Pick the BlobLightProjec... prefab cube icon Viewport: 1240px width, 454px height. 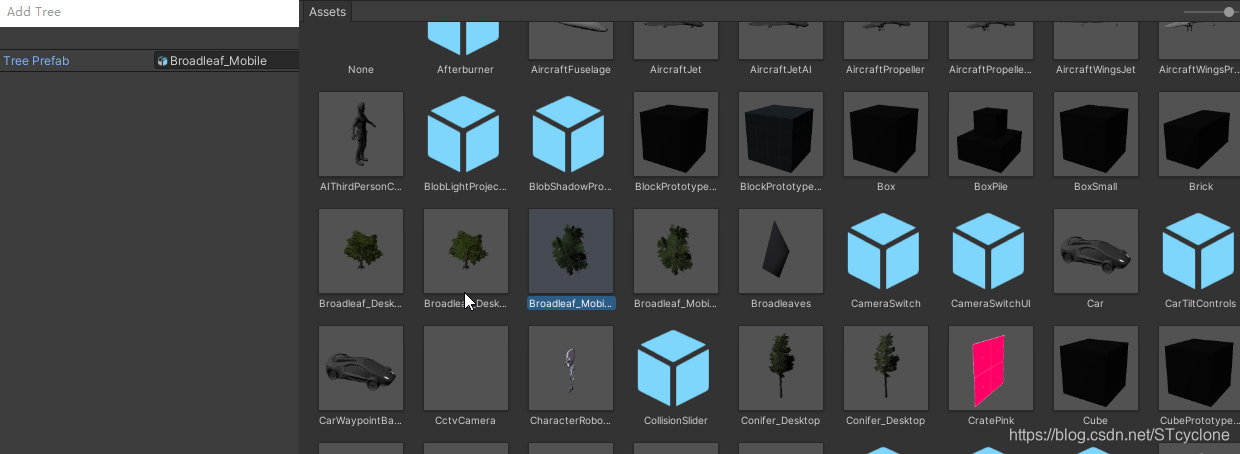coord(465,134)
